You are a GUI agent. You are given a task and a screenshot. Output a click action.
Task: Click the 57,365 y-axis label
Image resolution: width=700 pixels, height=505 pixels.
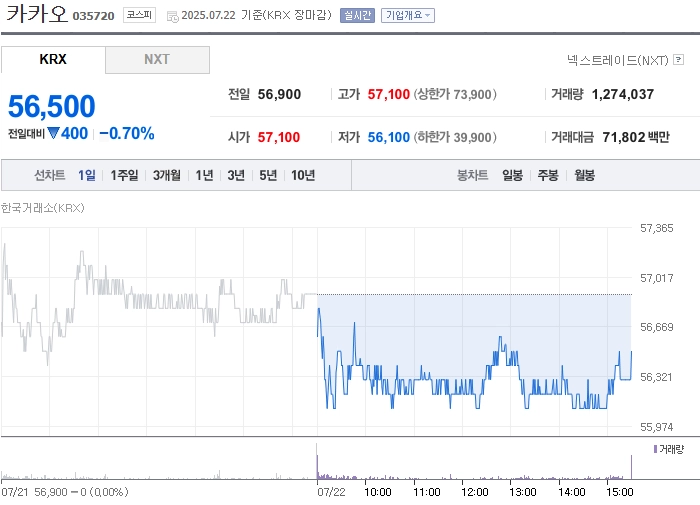click(656, 228)
